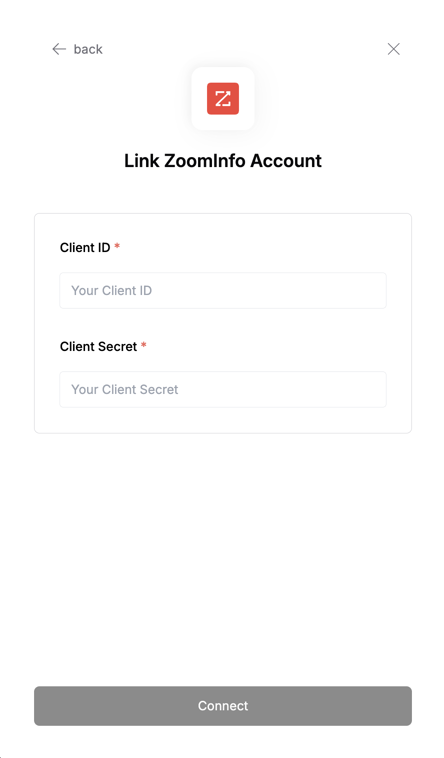Click the white tile around ZoomInfo logo

pos(223,99)
